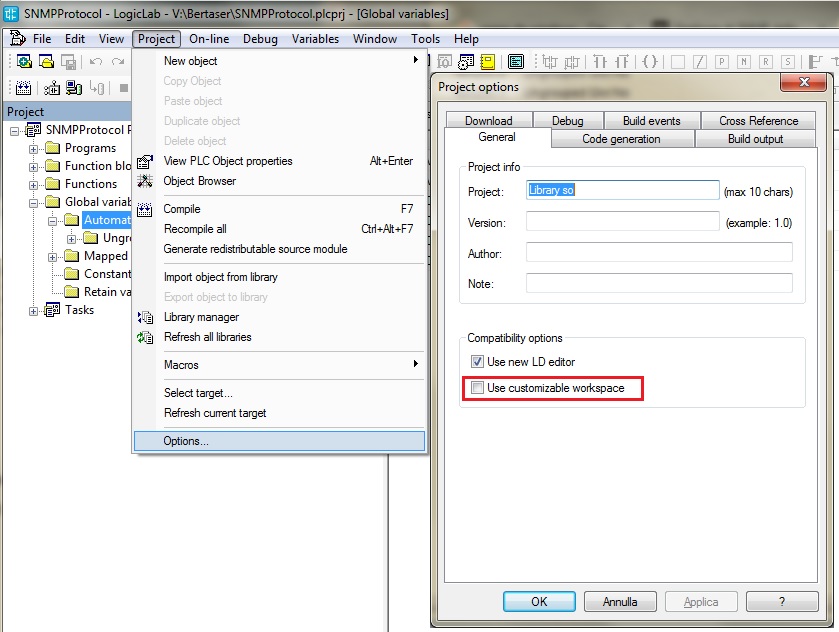Click the Download code to target icon

point(74,88)
